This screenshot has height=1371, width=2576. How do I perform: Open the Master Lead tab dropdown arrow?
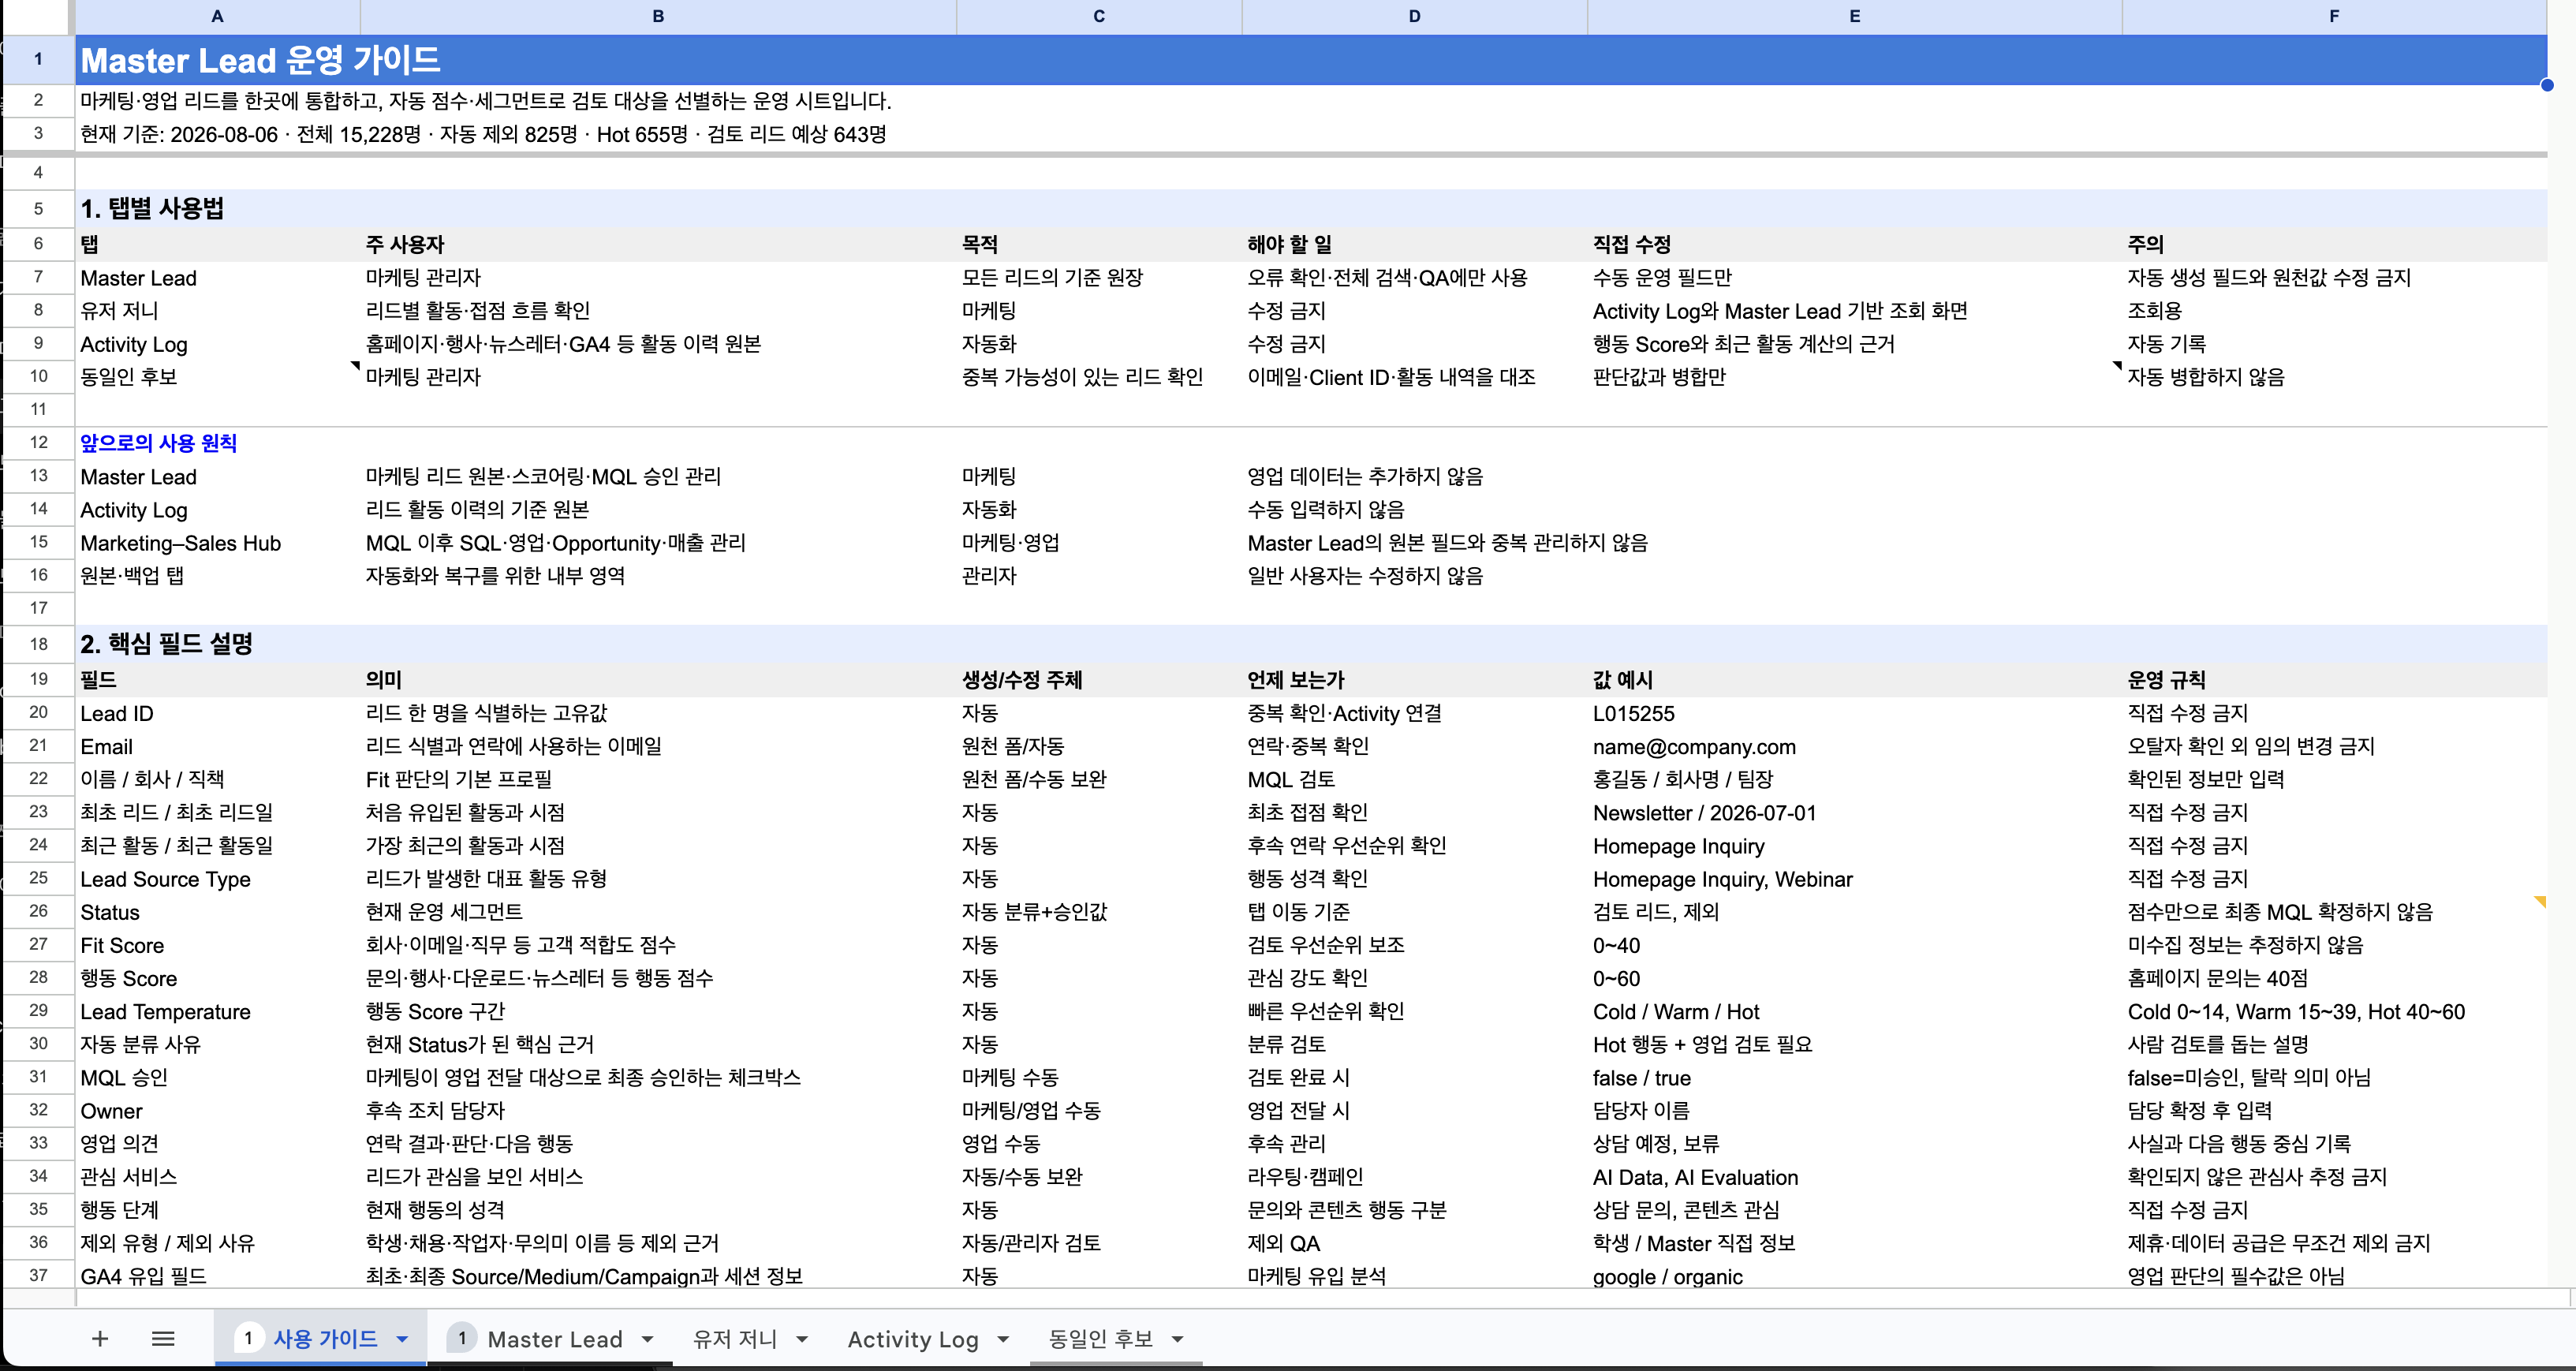click(647, 1338)
